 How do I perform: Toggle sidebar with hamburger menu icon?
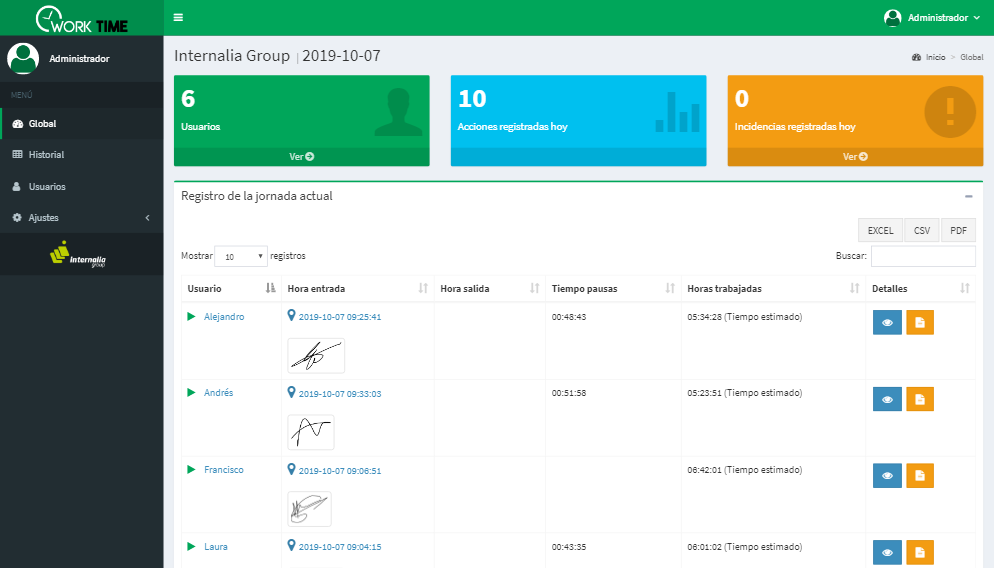178,18
